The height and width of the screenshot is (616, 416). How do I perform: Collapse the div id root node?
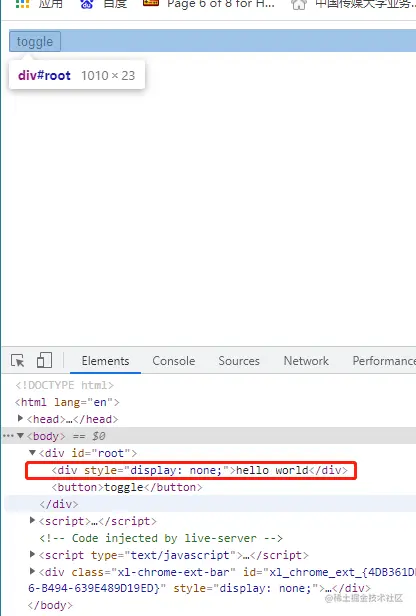pos(33,453)
